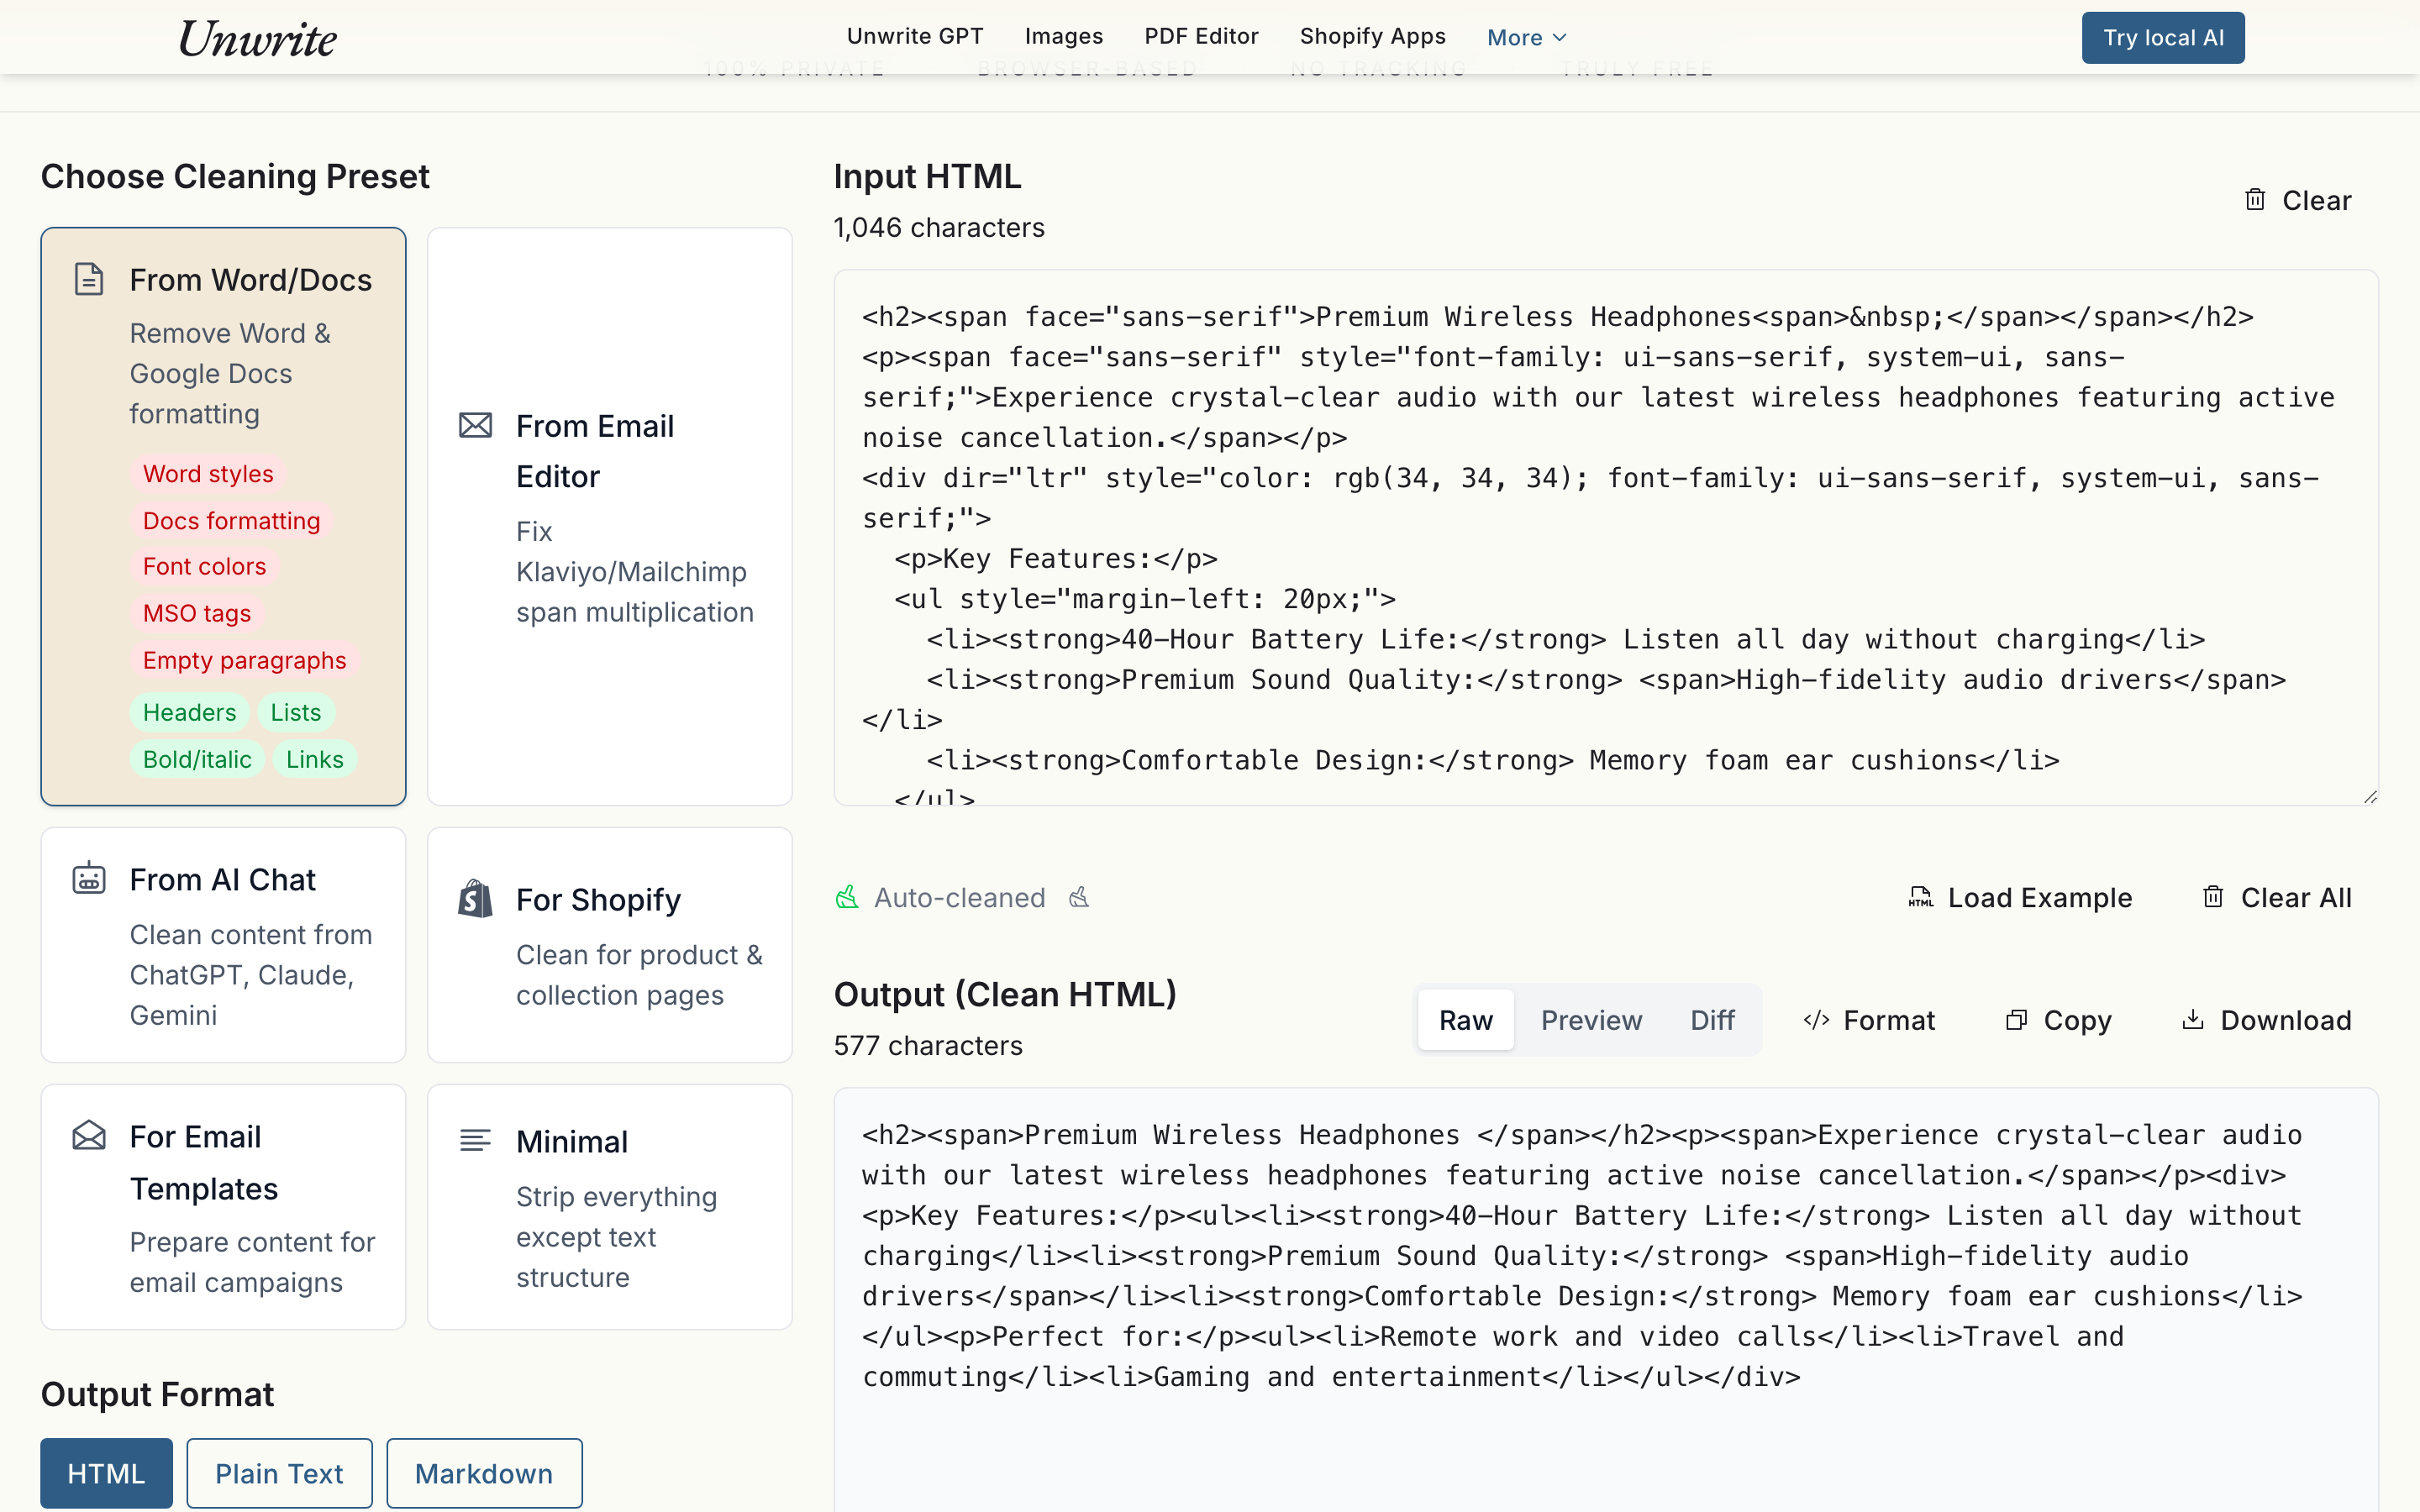Click the Input HTML textarea resize handle
2420x1512 pixels.
[x=2370, y=796]
